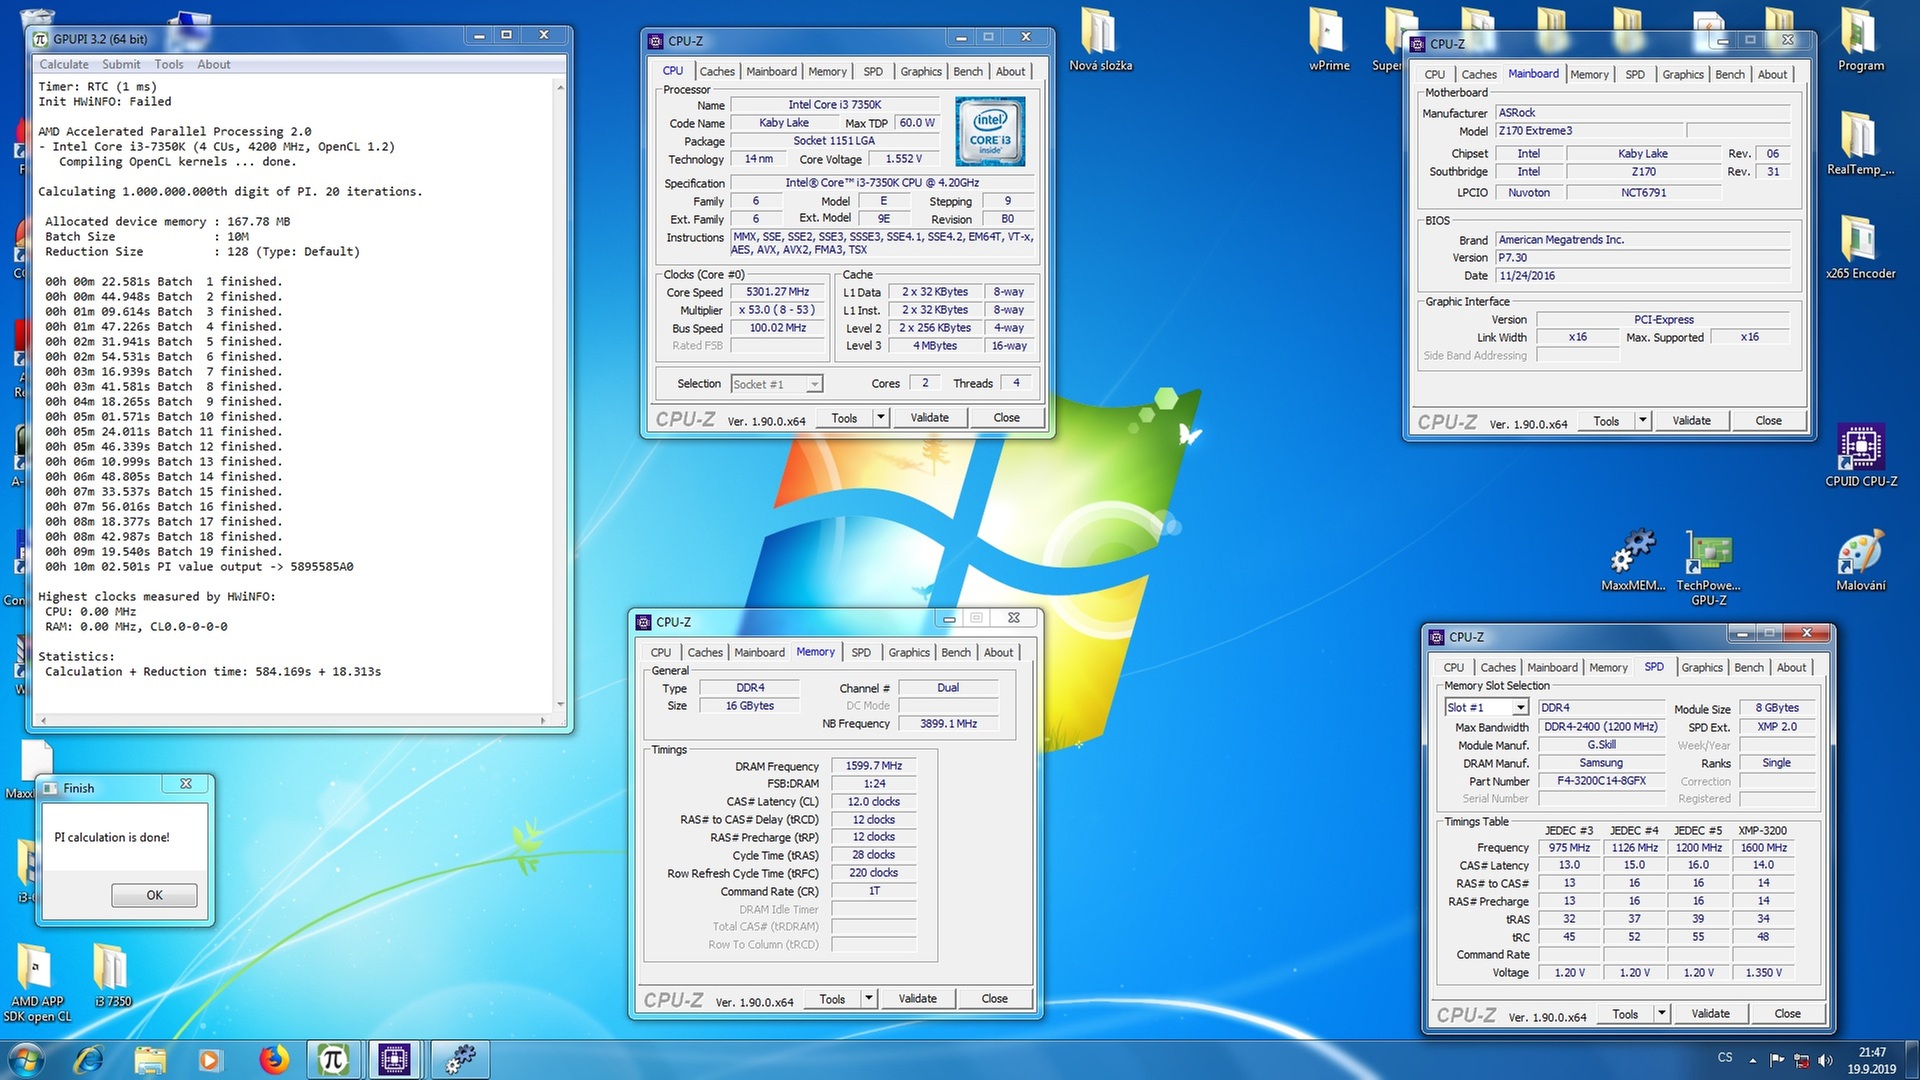Open Internet Explorer from the taskbar
1920x1080 pixels.
[89, 1060]
